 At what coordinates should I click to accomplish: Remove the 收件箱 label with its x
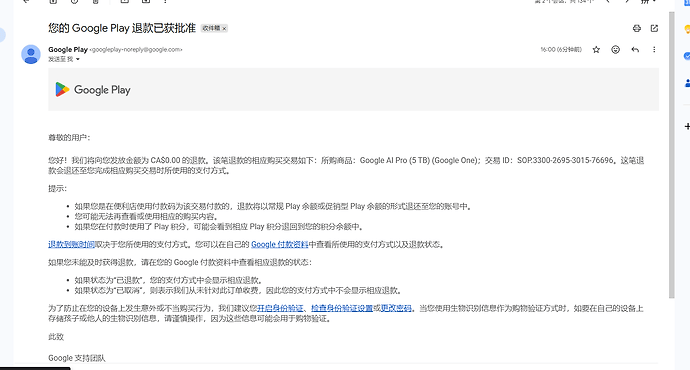coord(224,29)
